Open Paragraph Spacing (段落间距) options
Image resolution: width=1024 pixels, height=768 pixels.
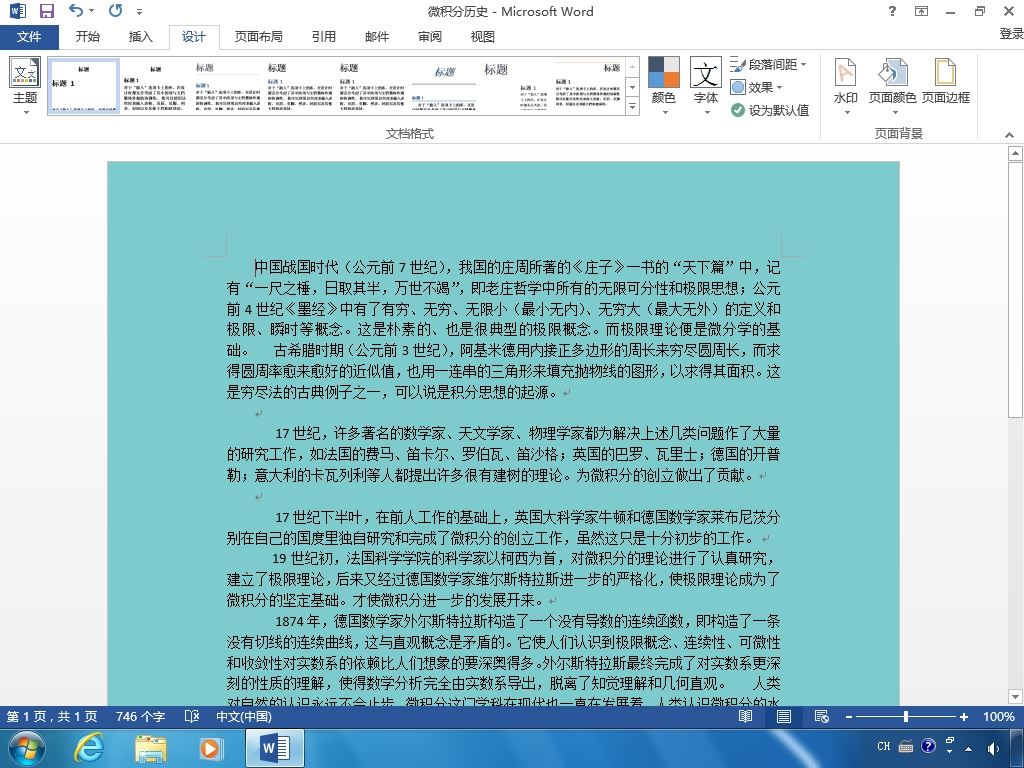(768, 65)
